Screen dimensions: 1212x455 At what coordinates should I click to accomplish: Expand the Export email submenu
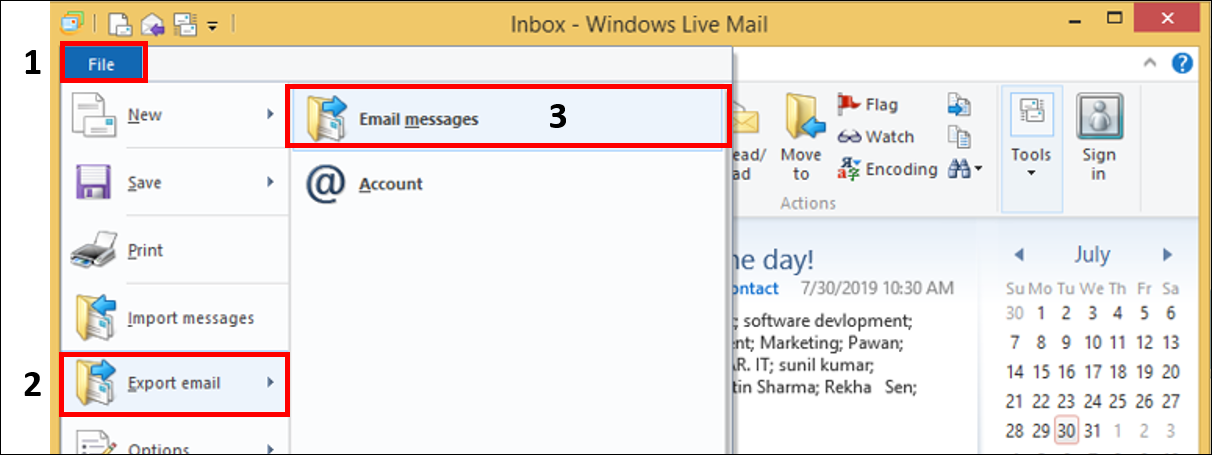[175, 384]
